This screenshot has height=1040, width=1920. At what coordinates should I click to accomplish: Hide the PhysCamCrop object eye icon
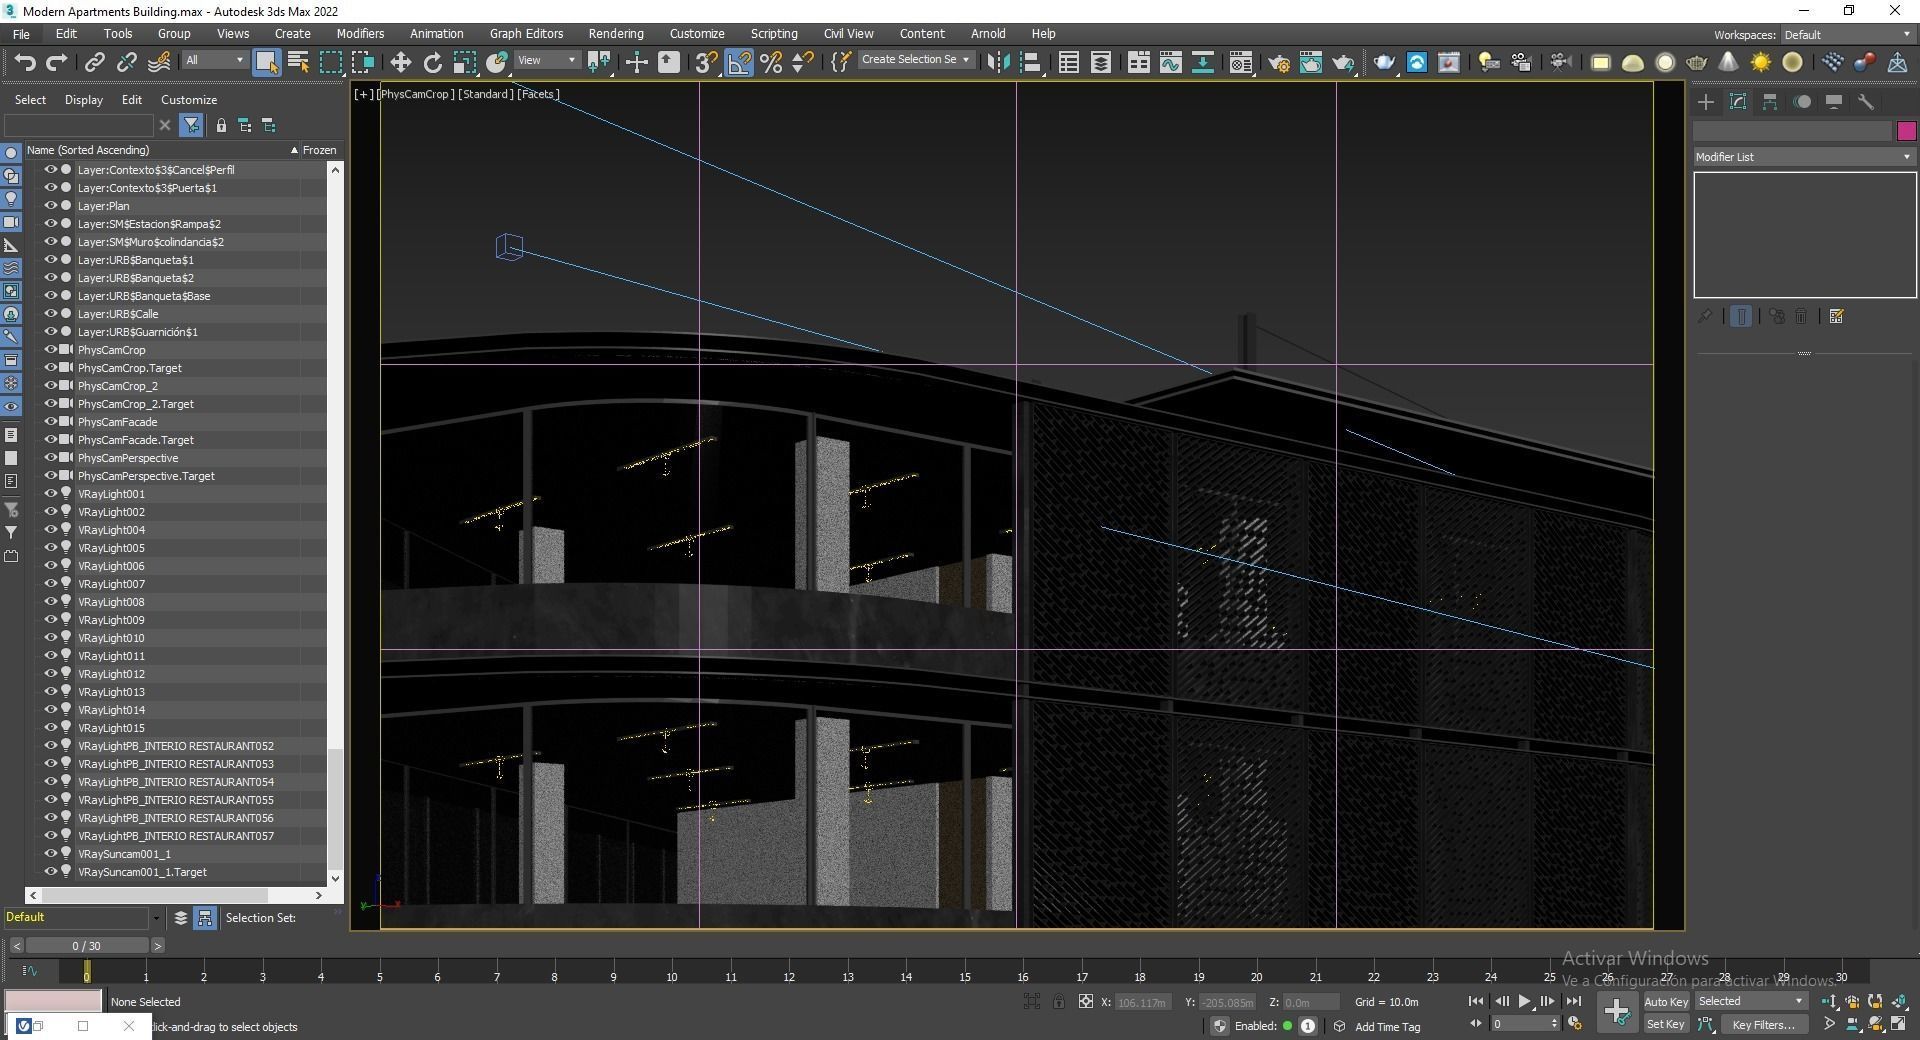(x=50, y=350)
